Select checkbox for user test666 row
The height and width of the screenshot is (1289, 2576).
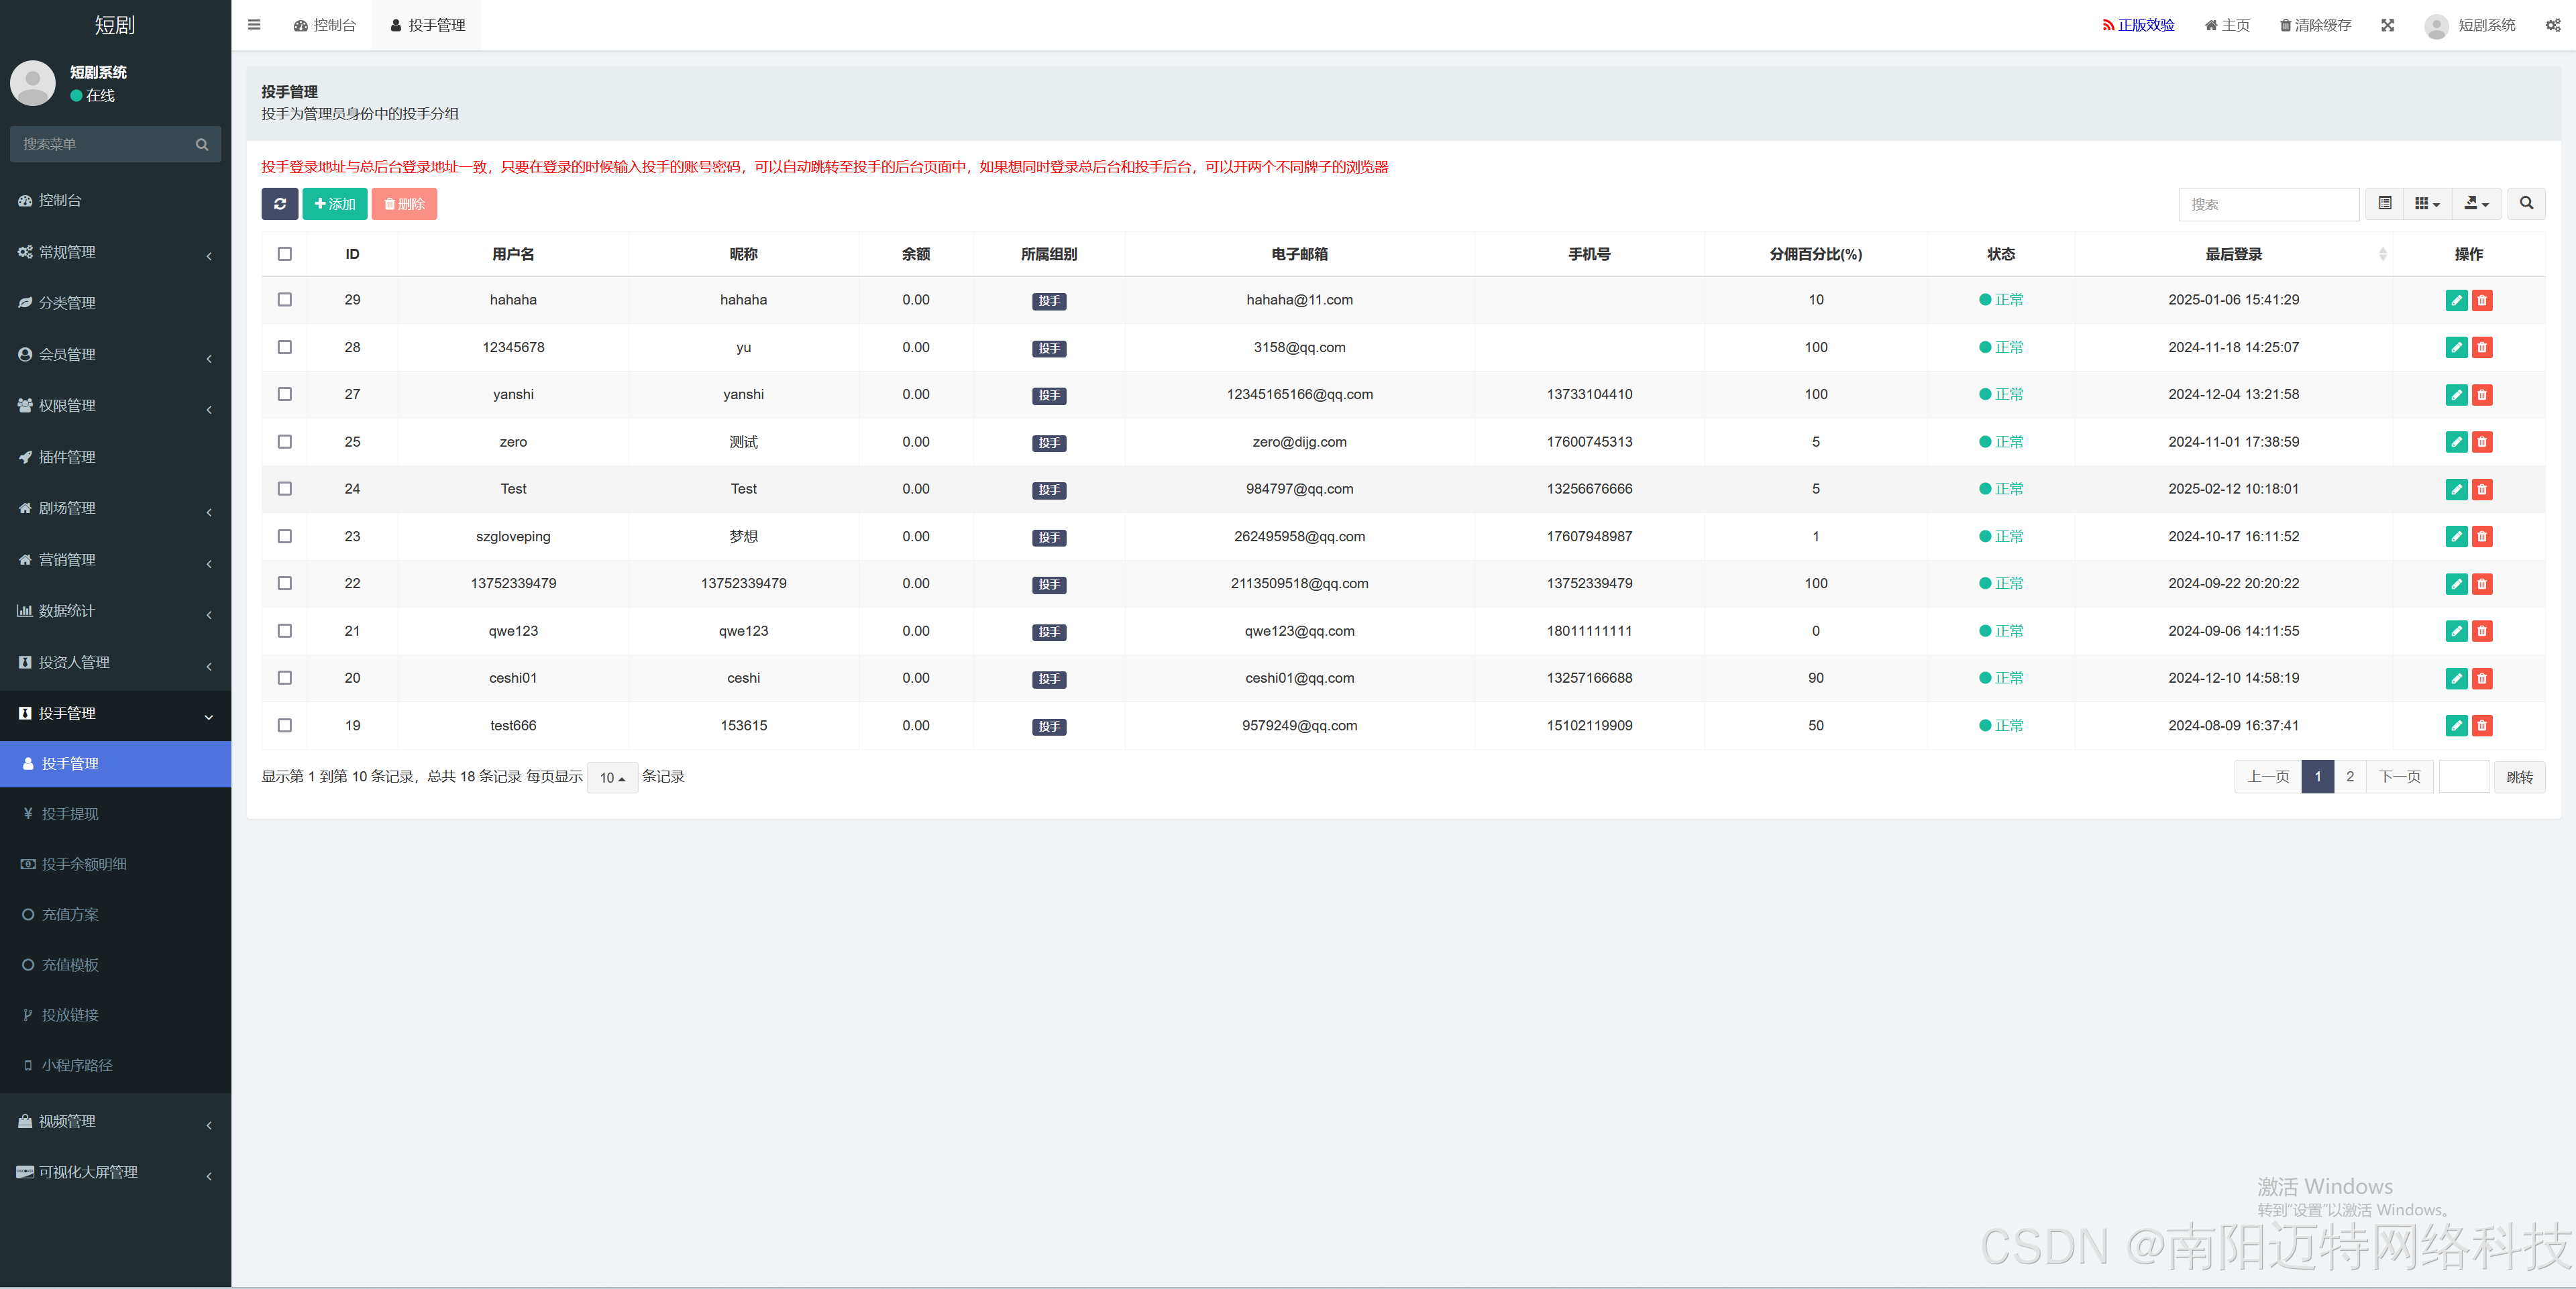(285, 725)
